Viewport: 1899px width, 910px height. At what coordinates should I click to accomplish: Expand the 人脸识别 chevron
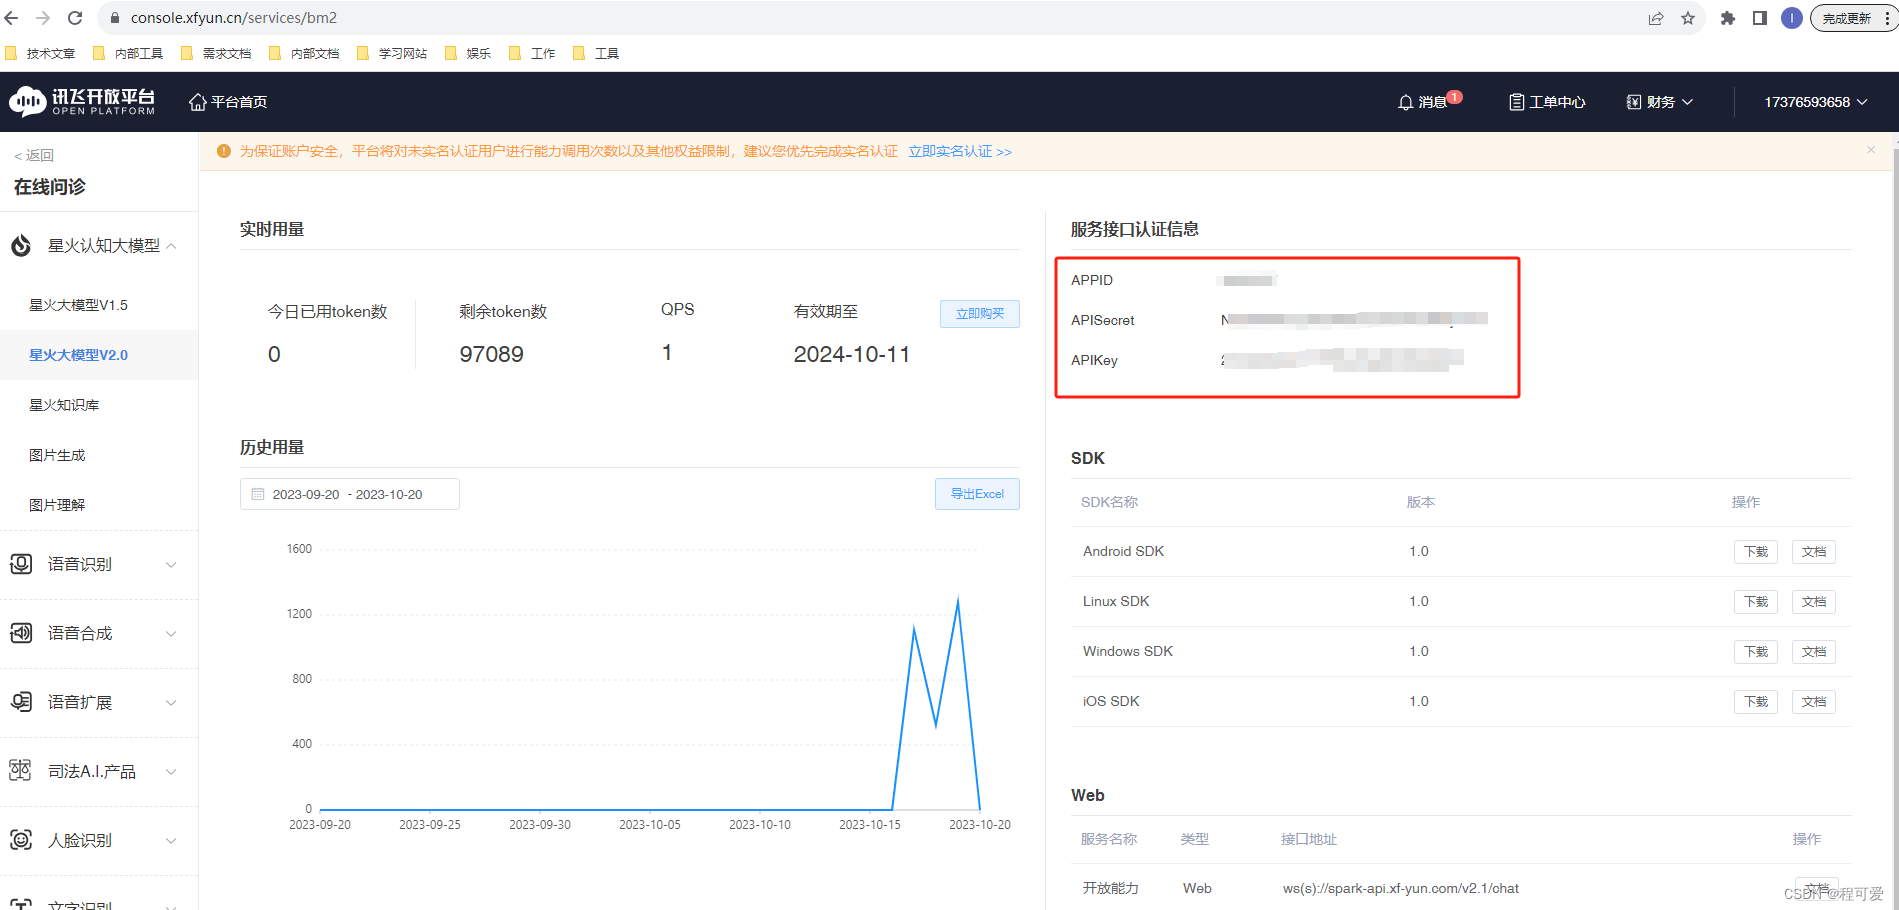(171, 841)
